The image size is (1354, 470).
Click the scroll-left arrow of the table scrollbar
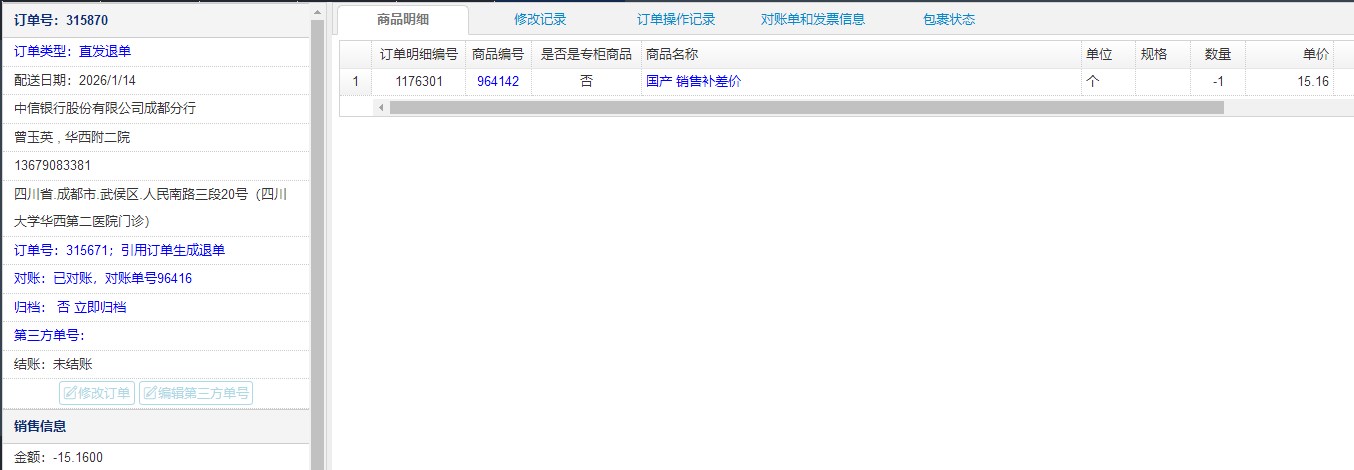[380, 107]
